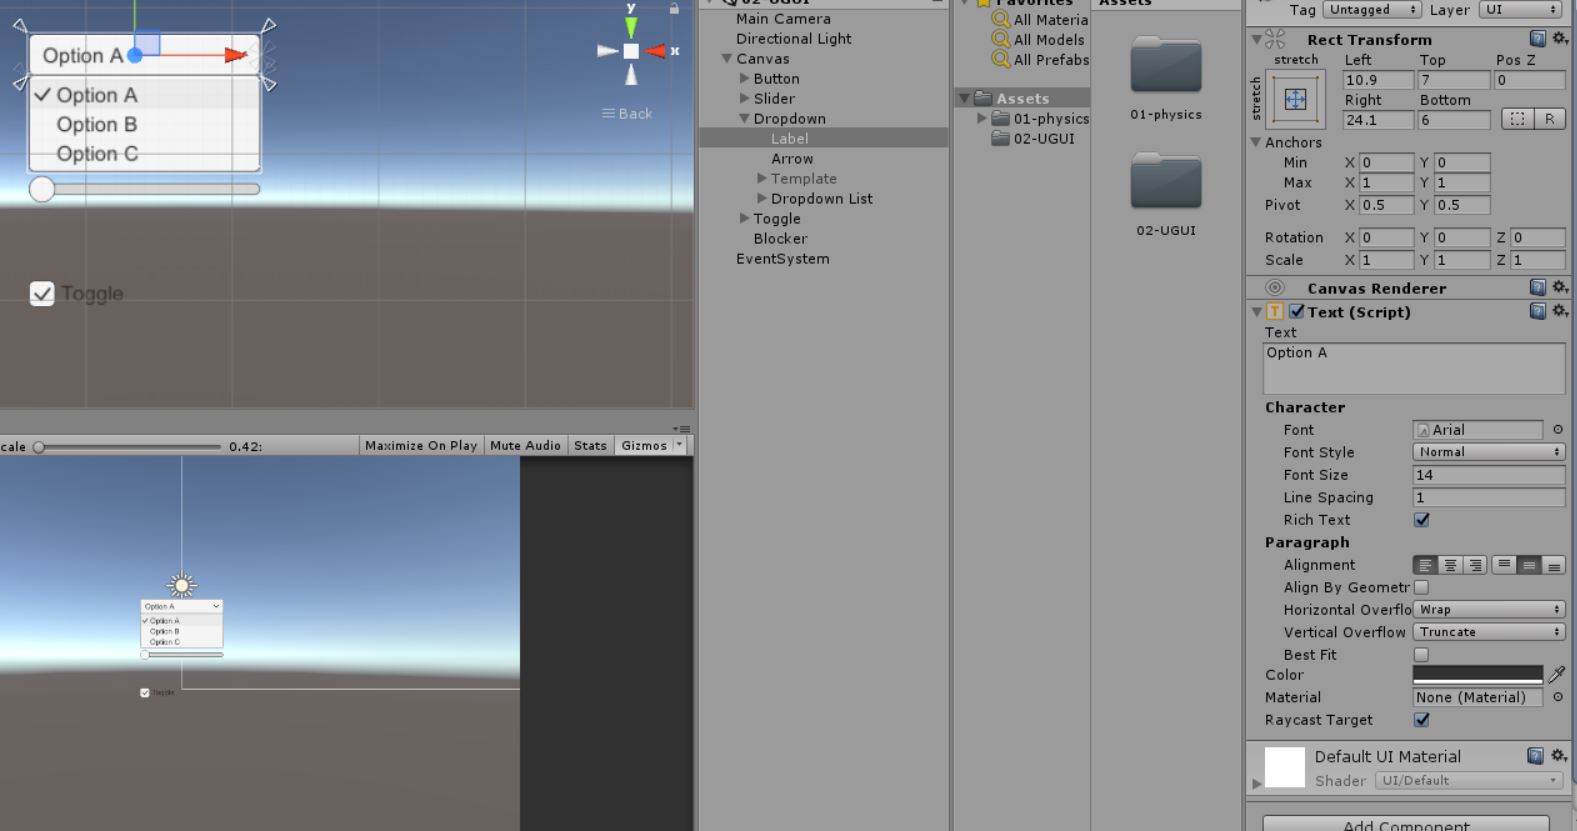Select All Prefabs saved search

tap(1040, 59)
